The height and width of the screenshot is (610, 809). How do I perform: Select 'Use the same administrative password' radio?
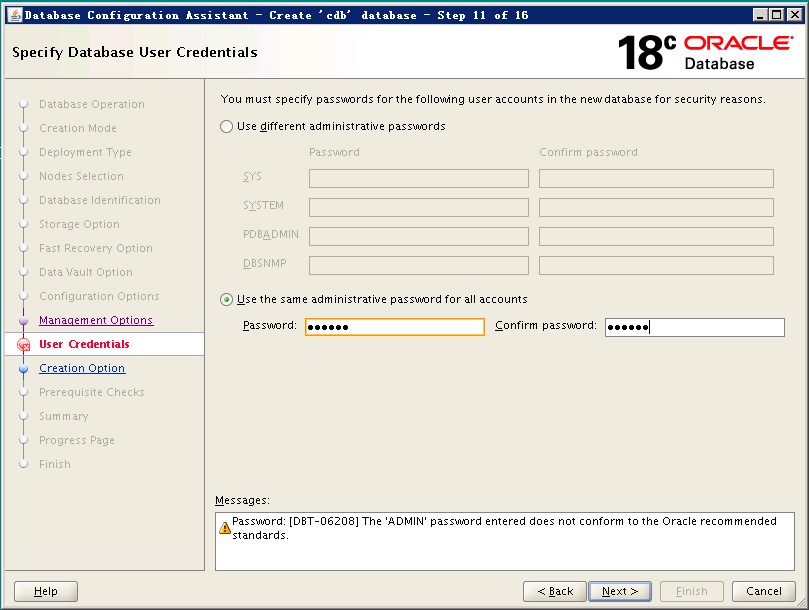[x=226, y=299]
